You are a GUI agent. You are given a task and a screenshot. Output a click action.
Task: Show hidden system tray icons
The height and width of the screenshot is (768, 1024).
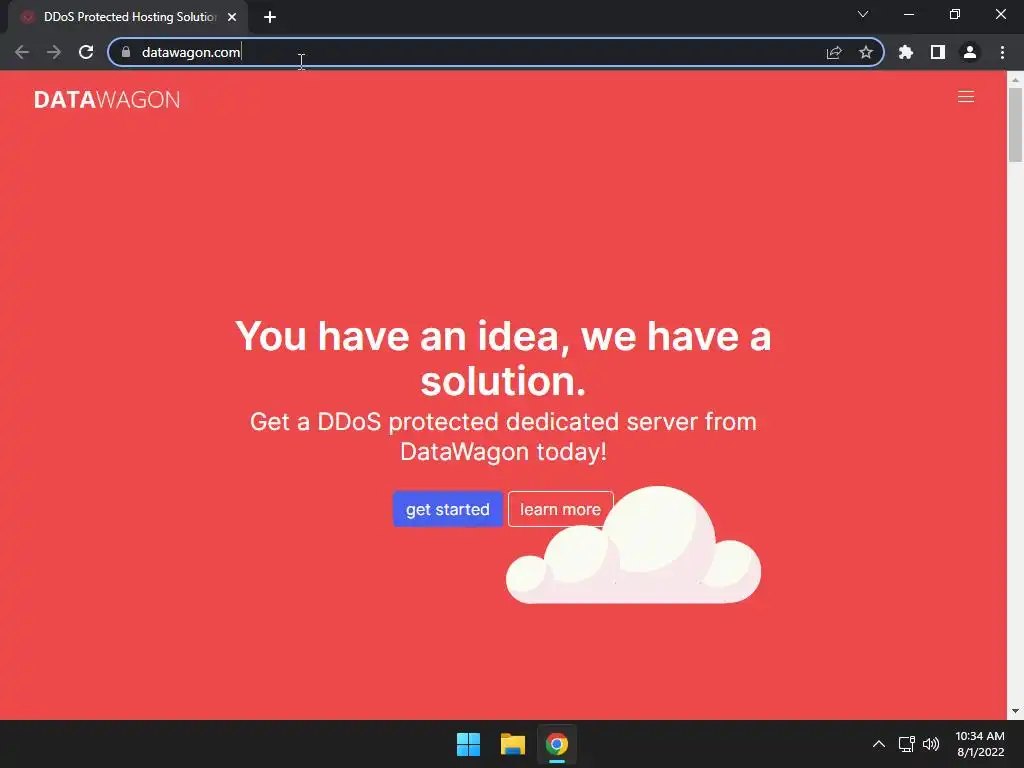pyautogui.click(x=879, y=744)
